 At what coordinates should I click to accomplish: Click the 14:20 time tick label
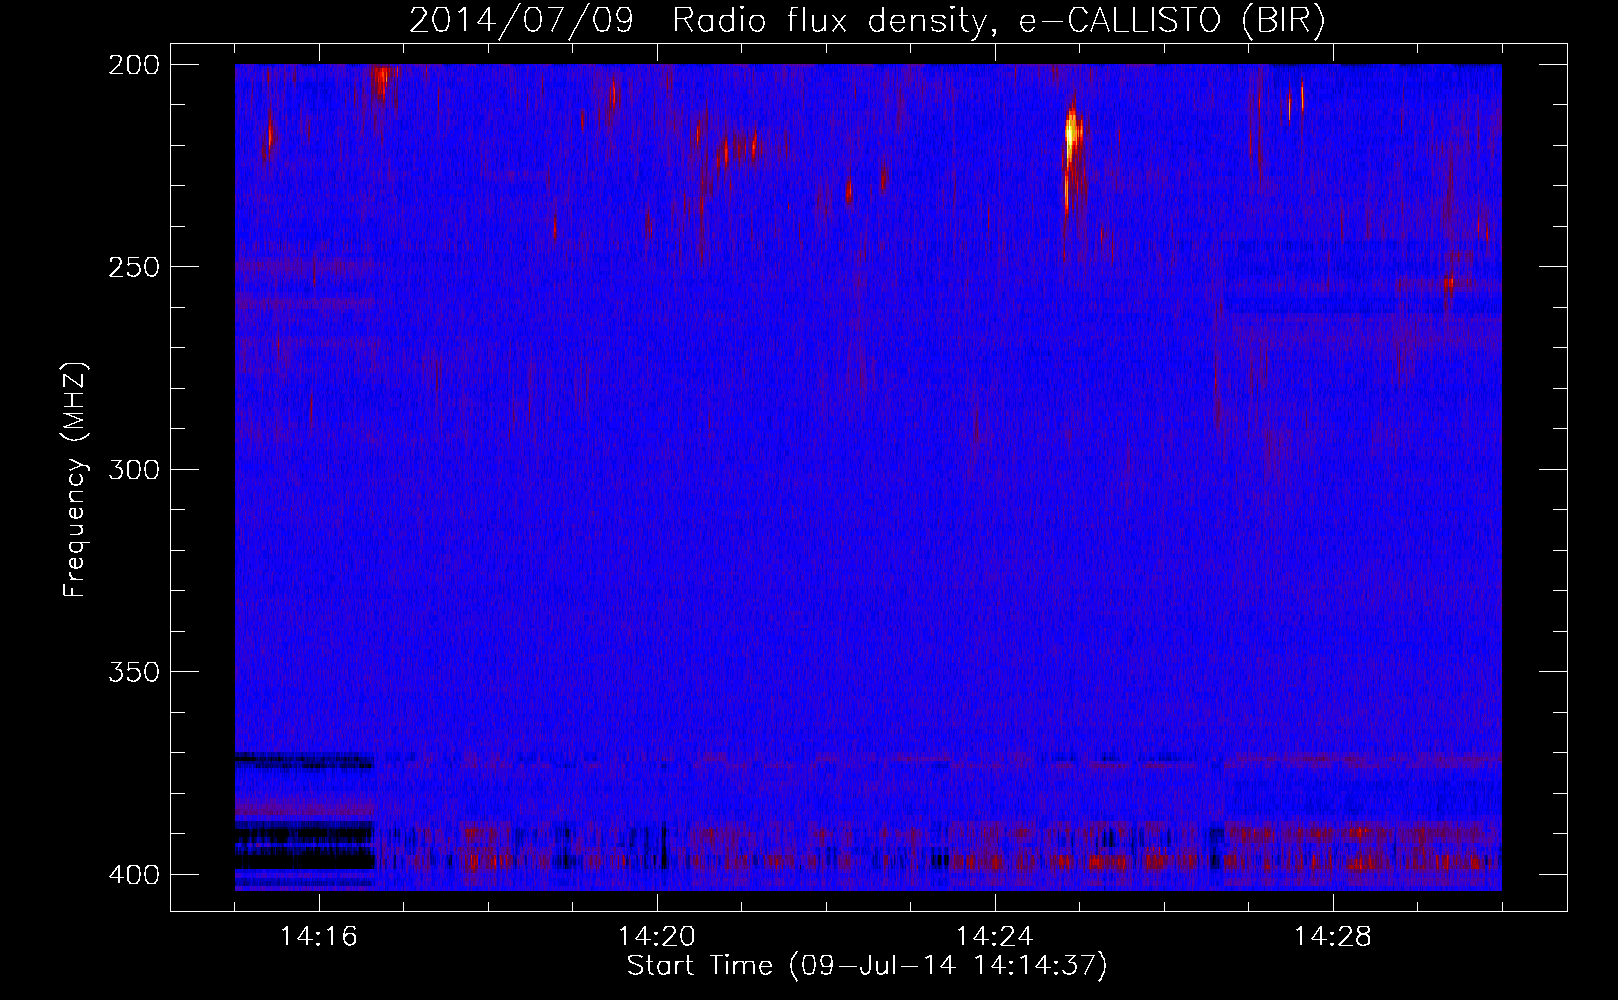657,937
